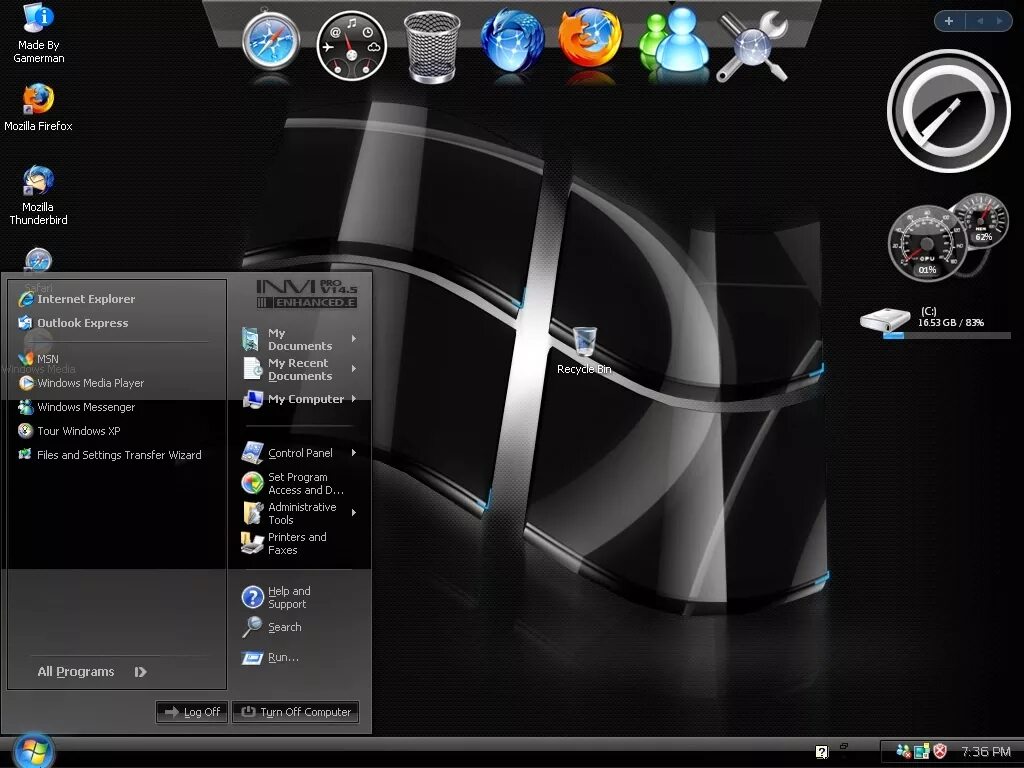1024x768 pixels.
Task: Open Mozilla Firefox desktop shortcut
Action: pos(39,108)
